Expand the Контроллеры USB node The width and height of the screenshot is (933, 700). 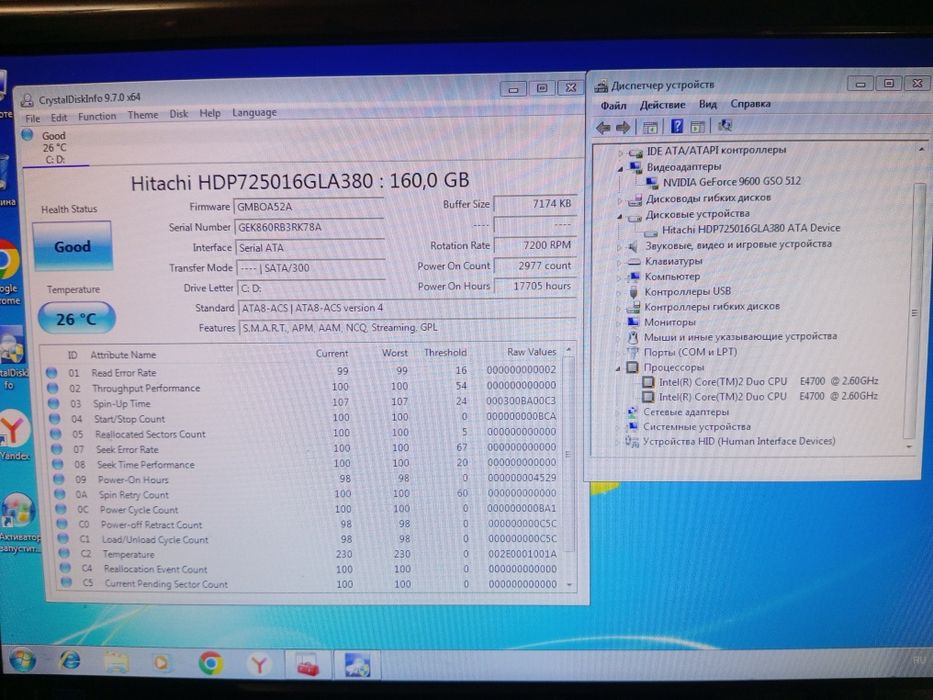pyautogui.click(x=619, y=292)
